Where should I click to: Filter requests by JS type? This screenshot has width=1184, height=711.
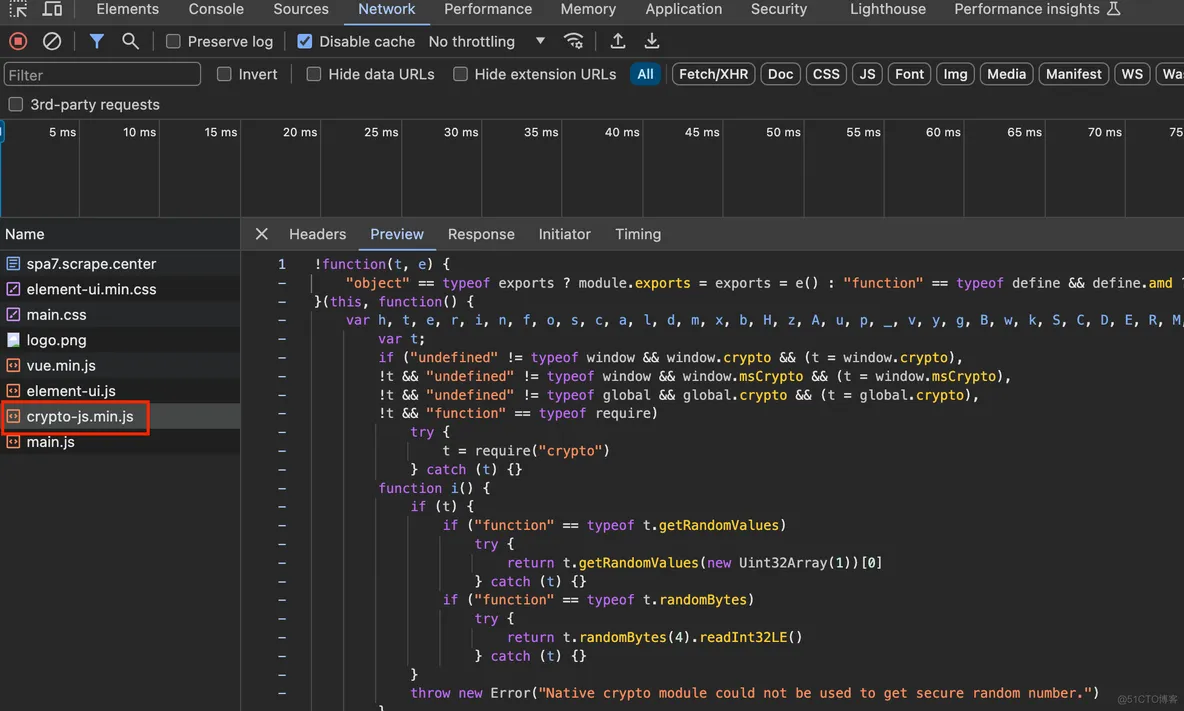point(867,74)
